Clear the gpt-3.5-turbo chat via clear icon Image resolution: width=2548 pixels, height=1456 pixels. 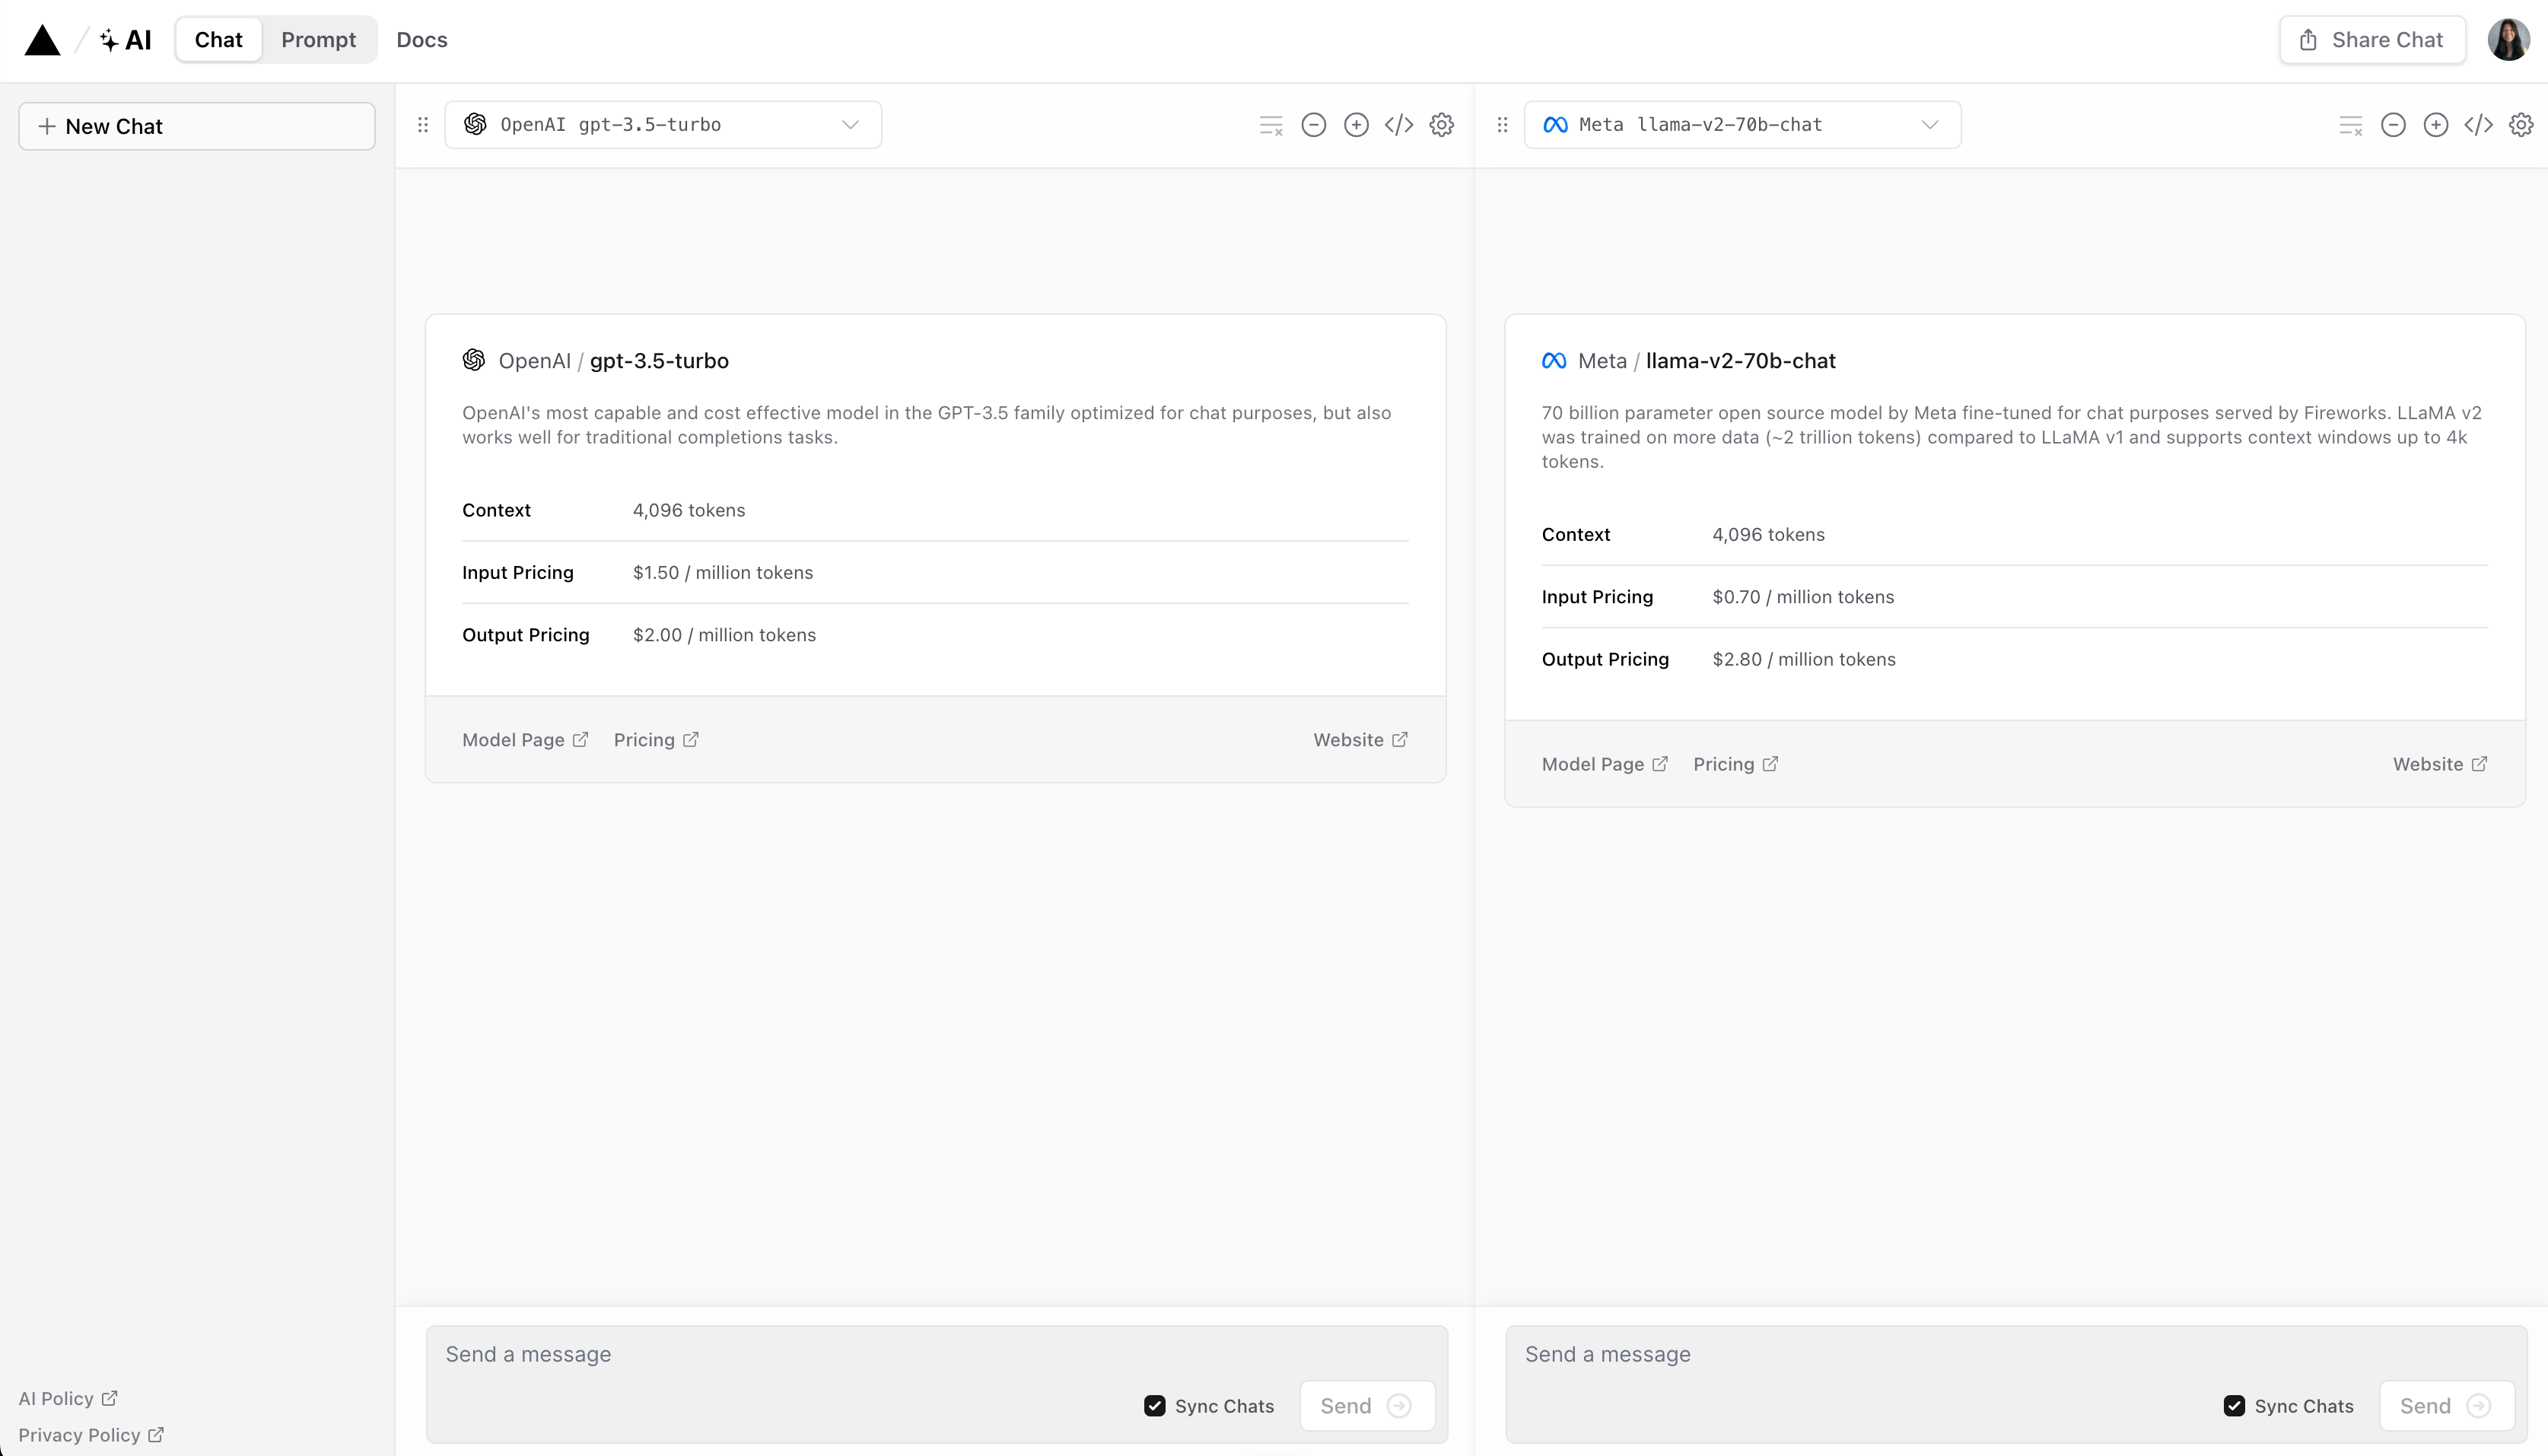[x=1271, y=125]
